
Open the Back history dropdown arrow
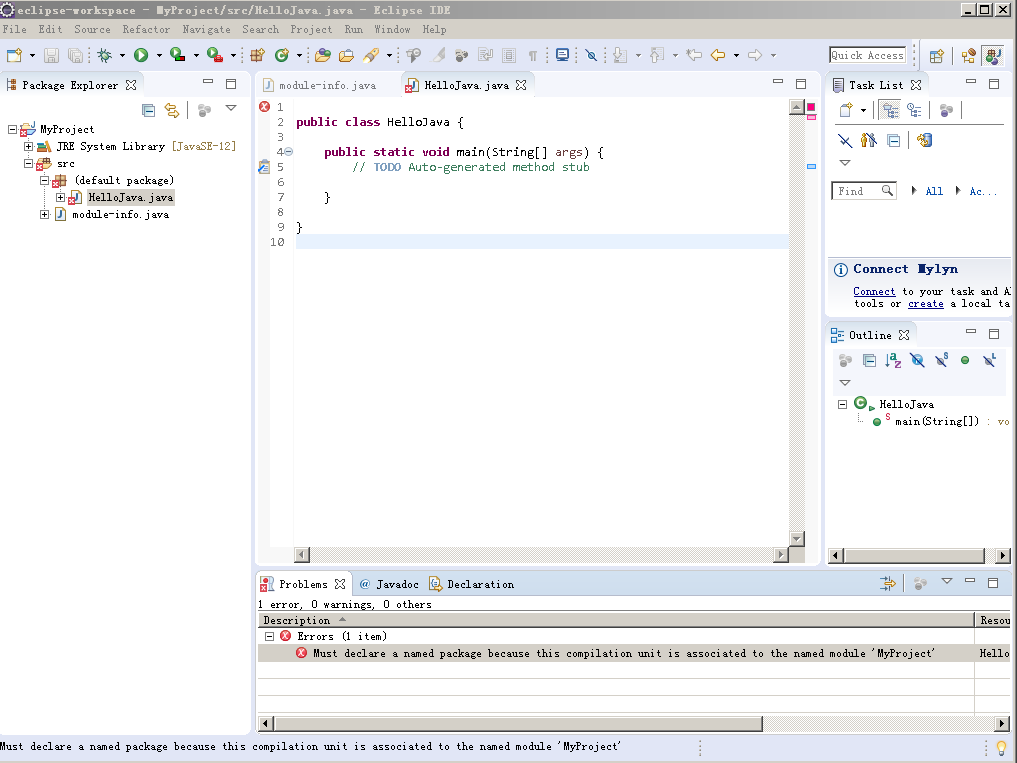pos(736,56)
